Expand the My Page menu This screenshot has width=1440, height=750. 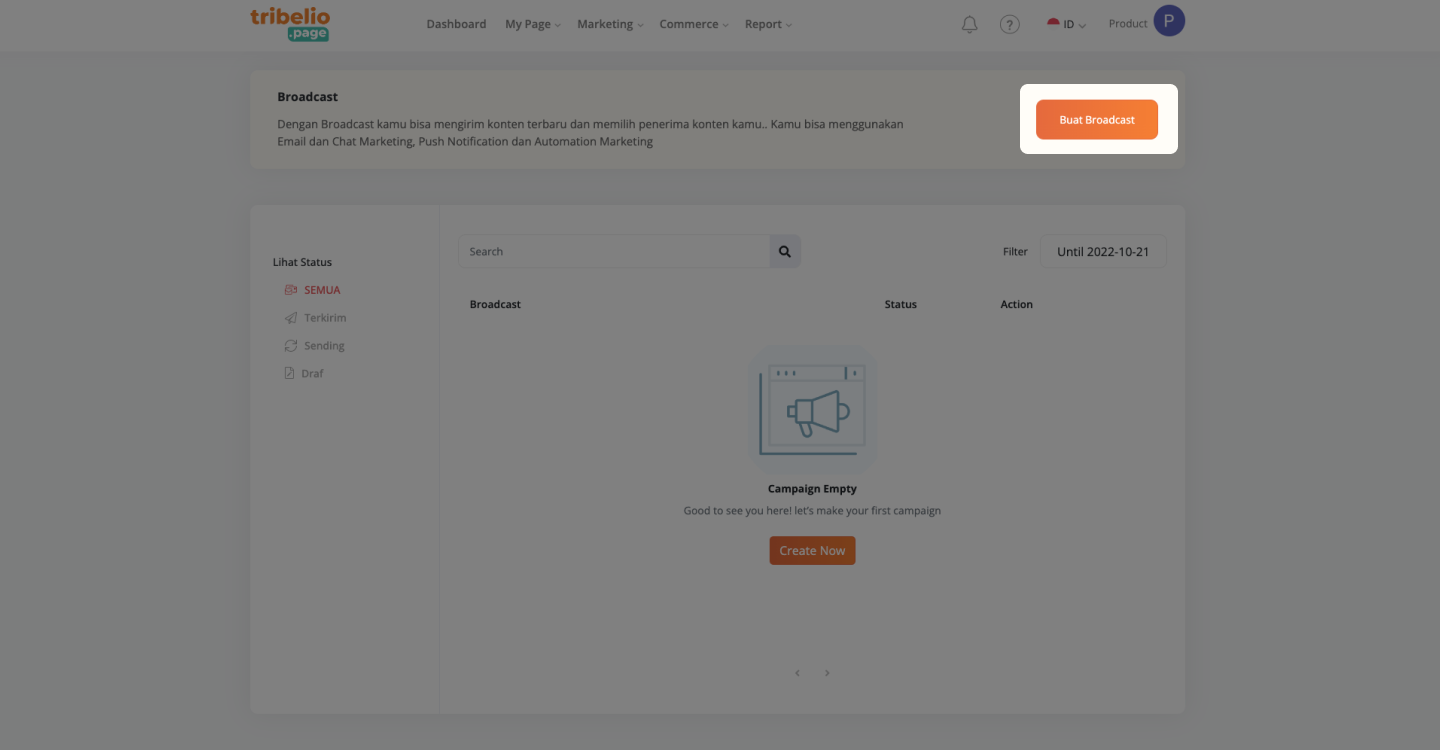click(533, 25)
